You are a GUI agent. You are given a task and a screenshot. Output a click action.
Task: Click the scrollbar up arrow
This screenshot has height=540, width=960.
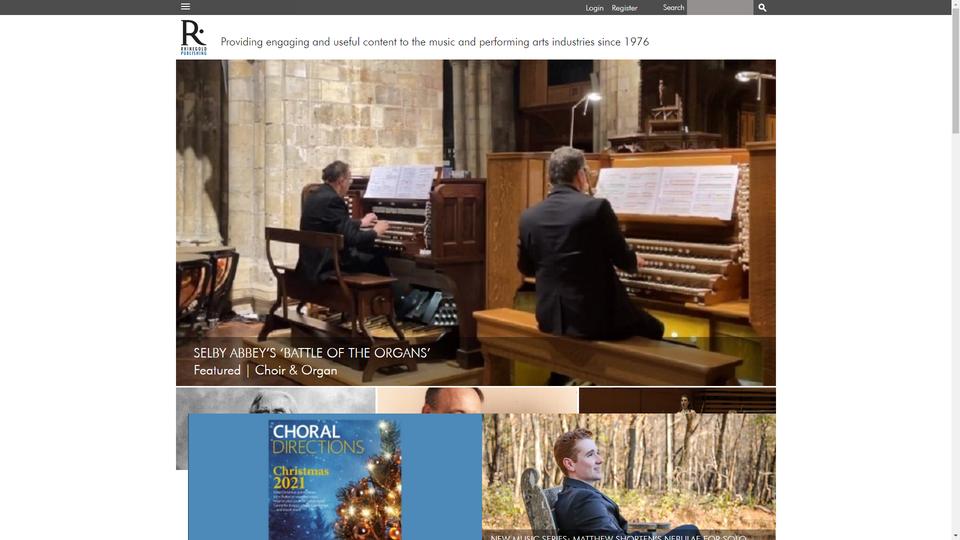click(955, 3)
